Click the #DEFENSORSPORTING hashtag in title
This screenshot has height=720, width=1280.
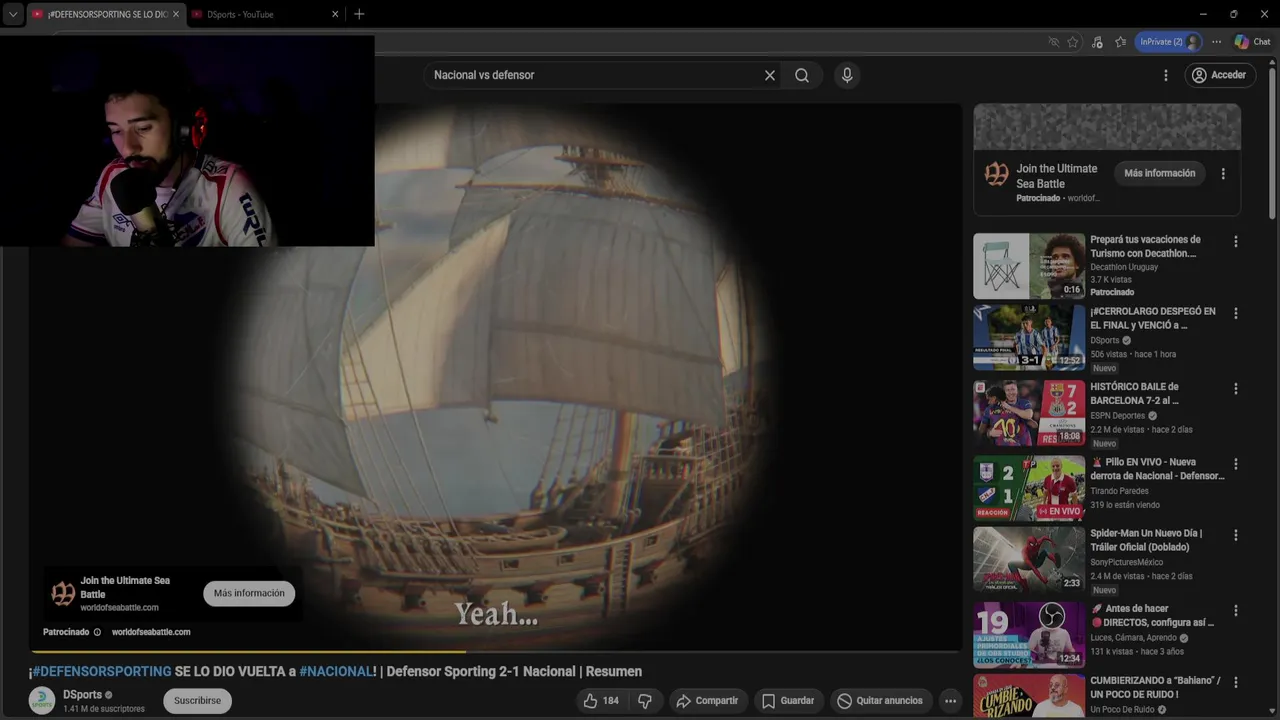[x=102, y=671]
